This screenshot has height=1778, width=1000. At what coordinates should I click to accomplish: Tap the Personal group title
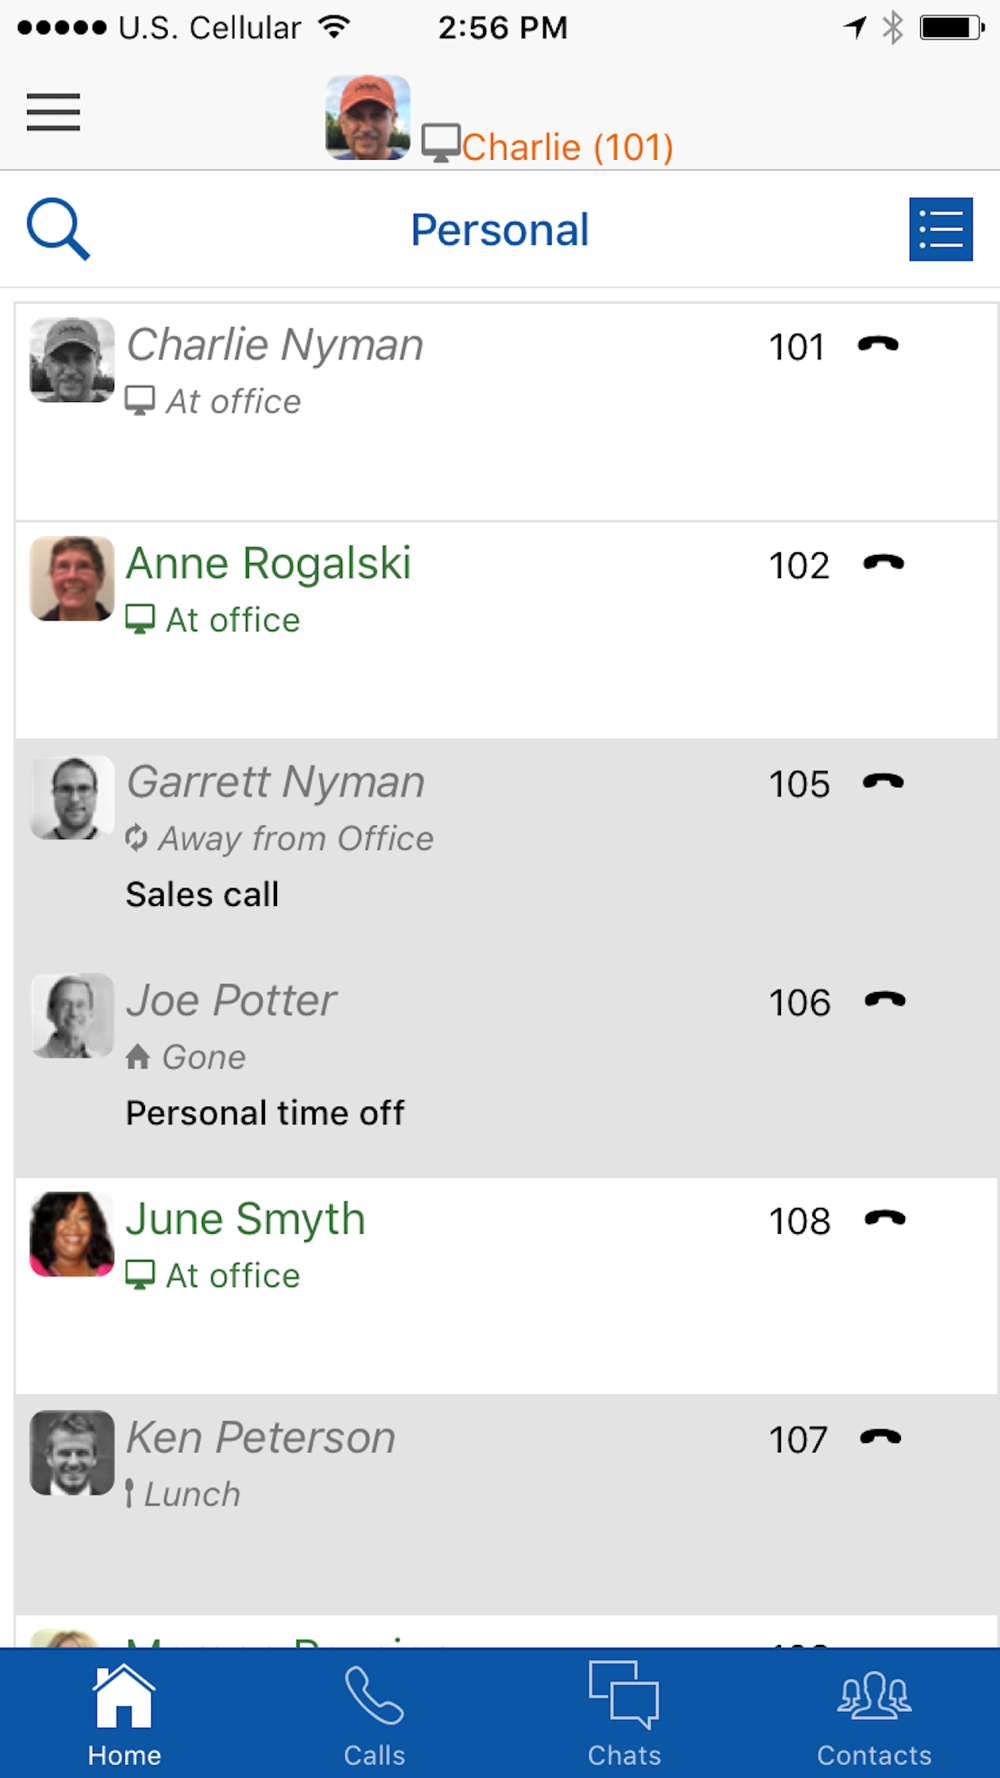click(x=500, y=230)
